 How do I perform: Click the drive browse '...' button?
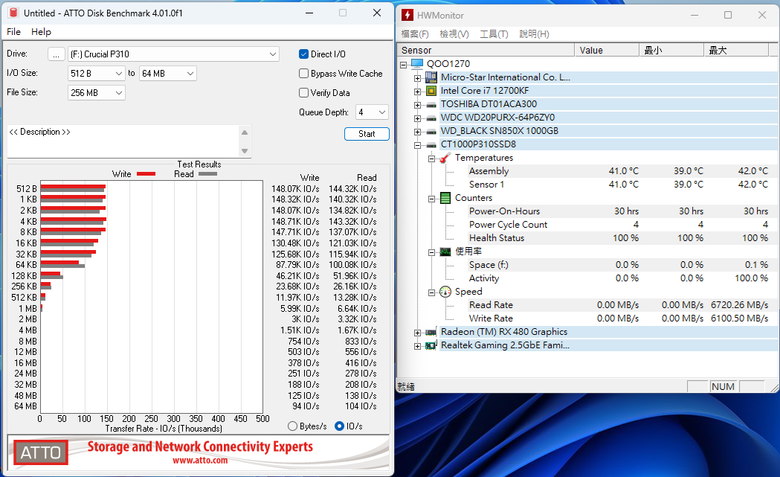[56, 54]
